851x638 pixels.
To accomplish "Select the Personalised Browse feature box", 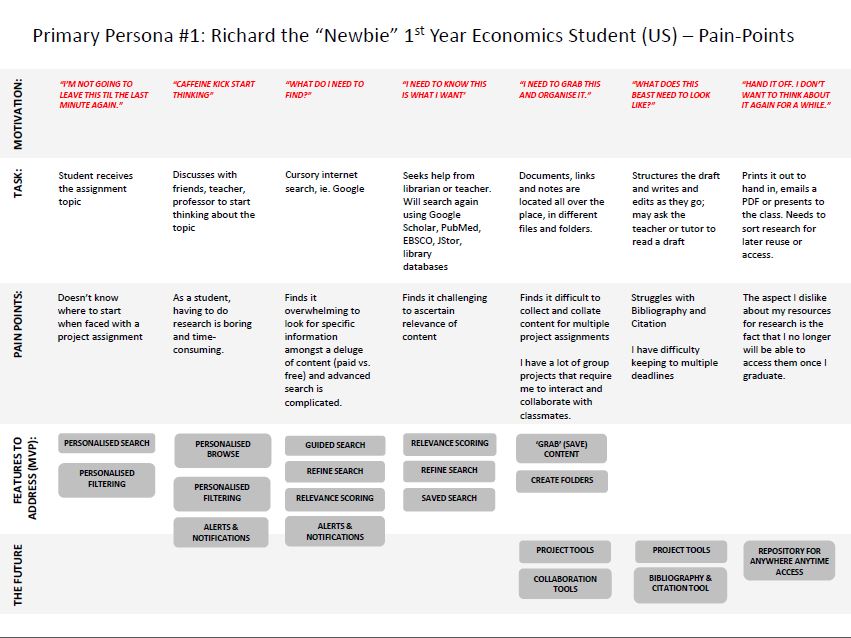I will coord(222,449).
